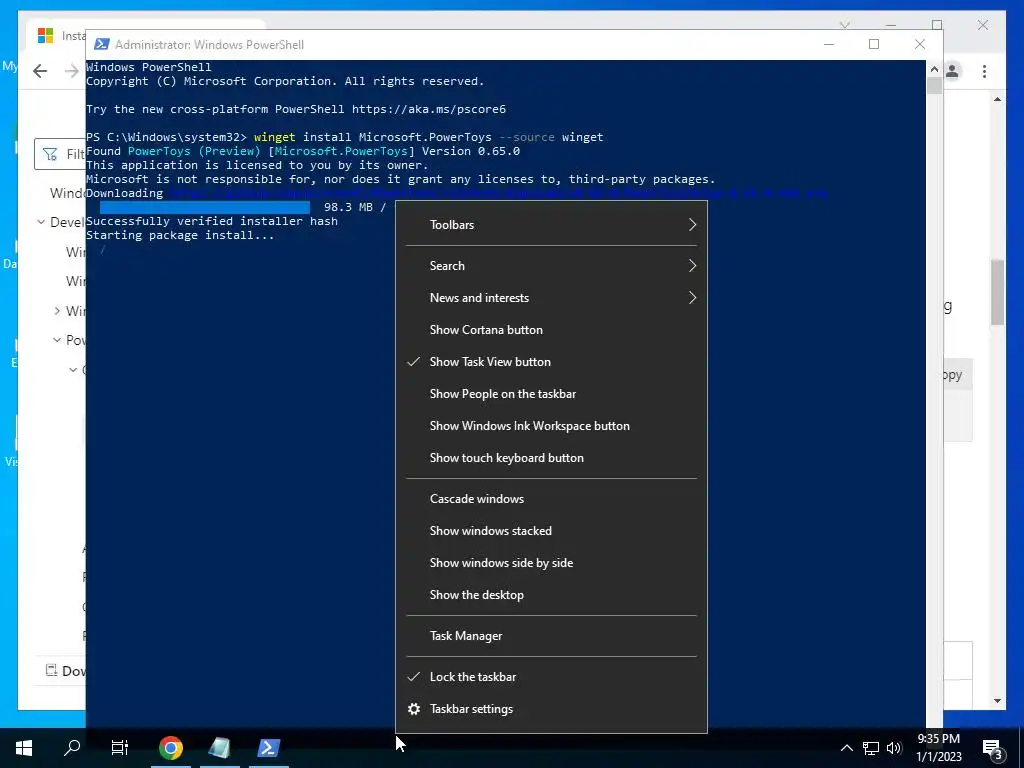Screen dimensions: 1024x768
Task: Open the browser three-dot menu
Action: [x=984, y=71]
